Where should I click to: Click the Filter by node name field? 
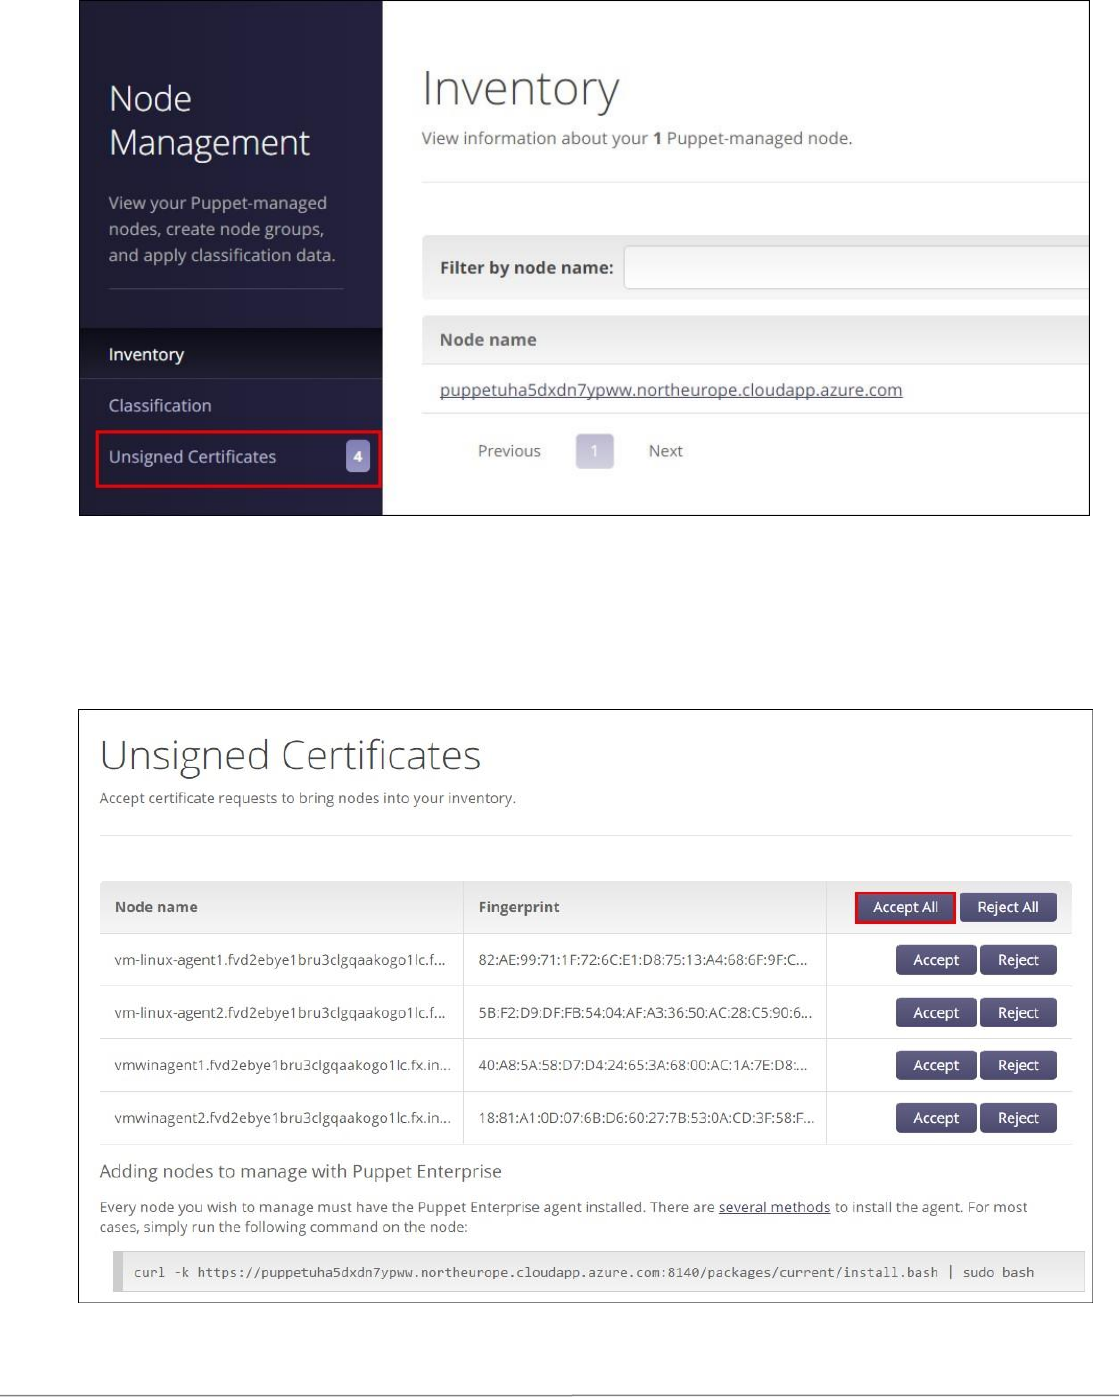(856, 268)
